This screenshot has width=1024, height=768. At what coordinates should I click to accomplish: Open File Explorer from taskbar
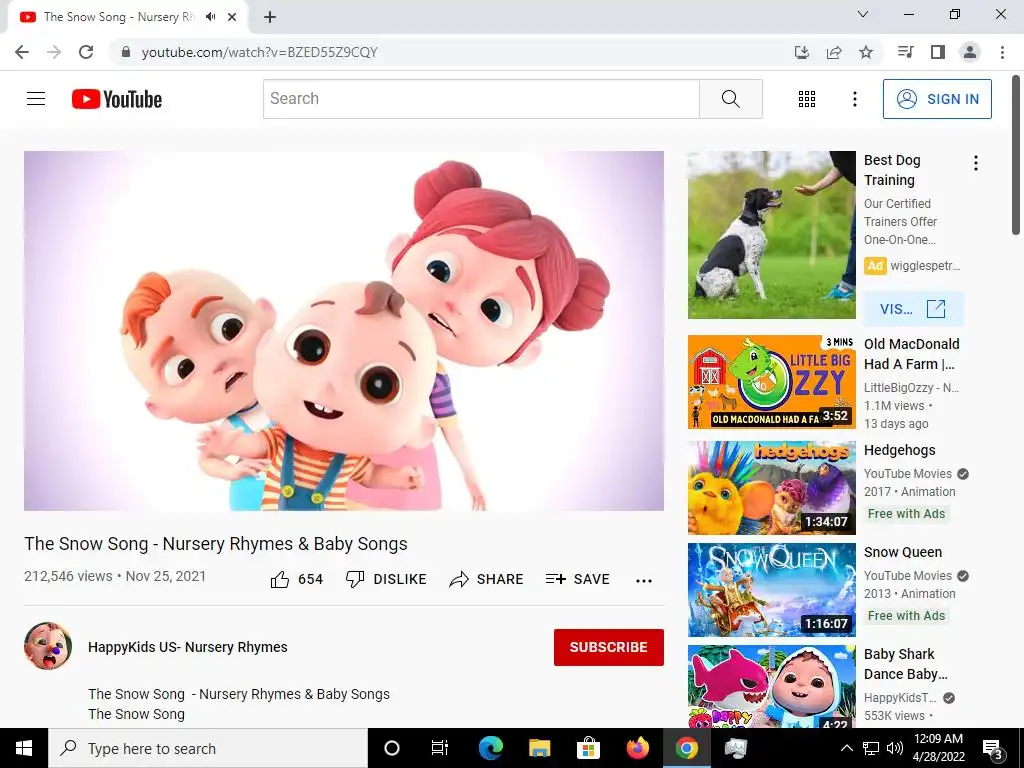[539, 748]
